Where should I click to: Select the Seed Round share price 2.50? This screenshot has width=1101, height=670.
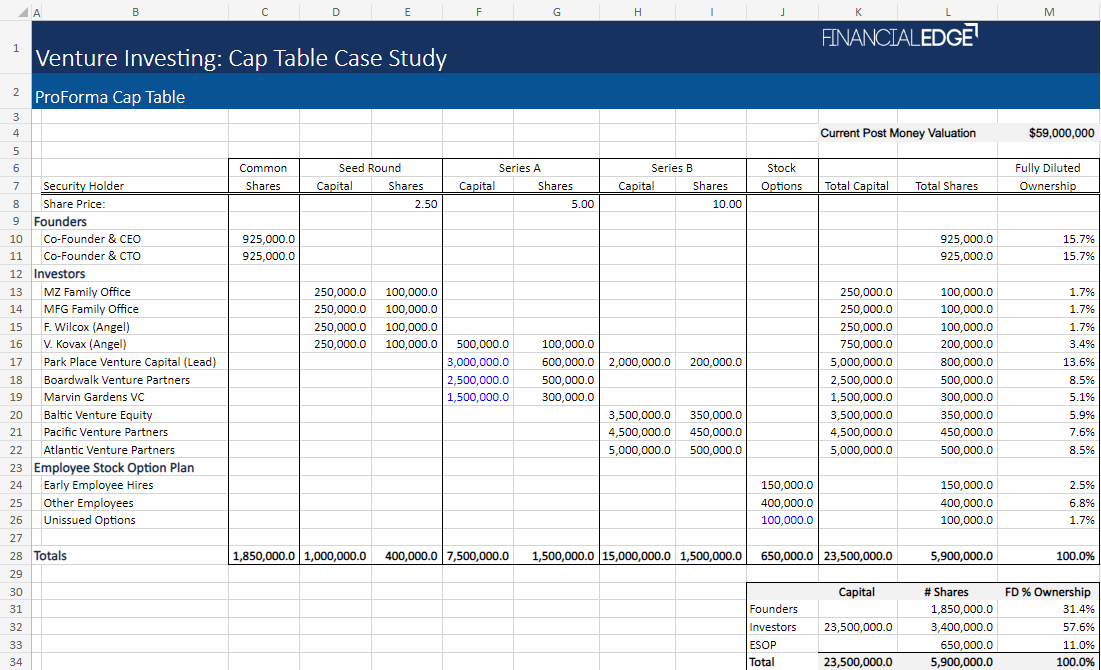[407, 203]
